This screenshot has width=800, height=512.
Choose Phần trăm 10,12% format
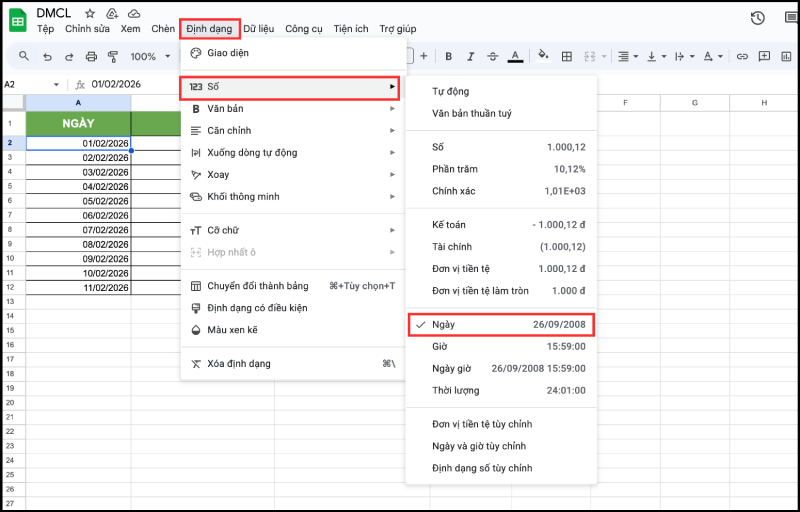pos(501,169)
